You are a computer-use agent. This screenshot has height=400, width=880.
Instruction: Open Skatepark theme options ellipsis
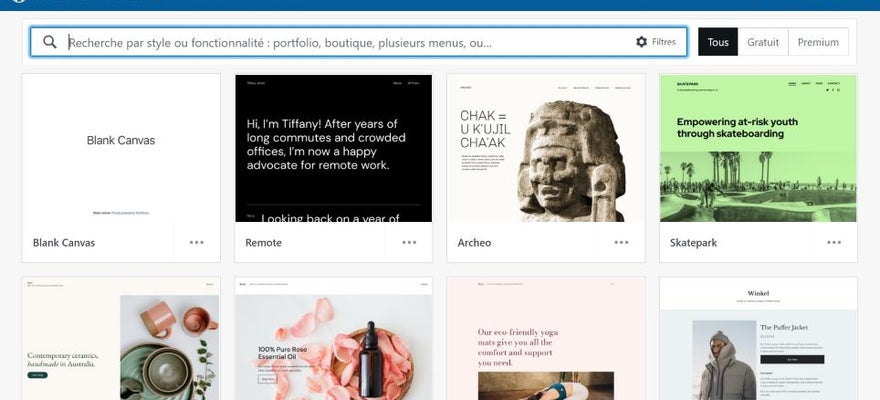click(x=834, y=242)
